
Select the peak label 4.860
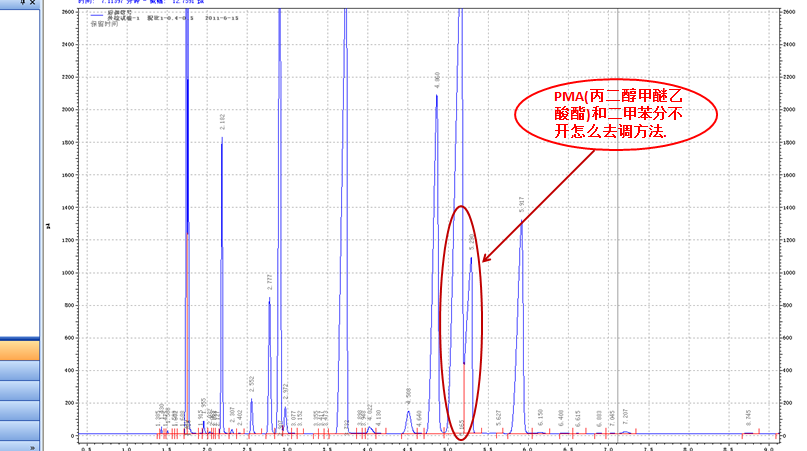[x=437, y=80]
